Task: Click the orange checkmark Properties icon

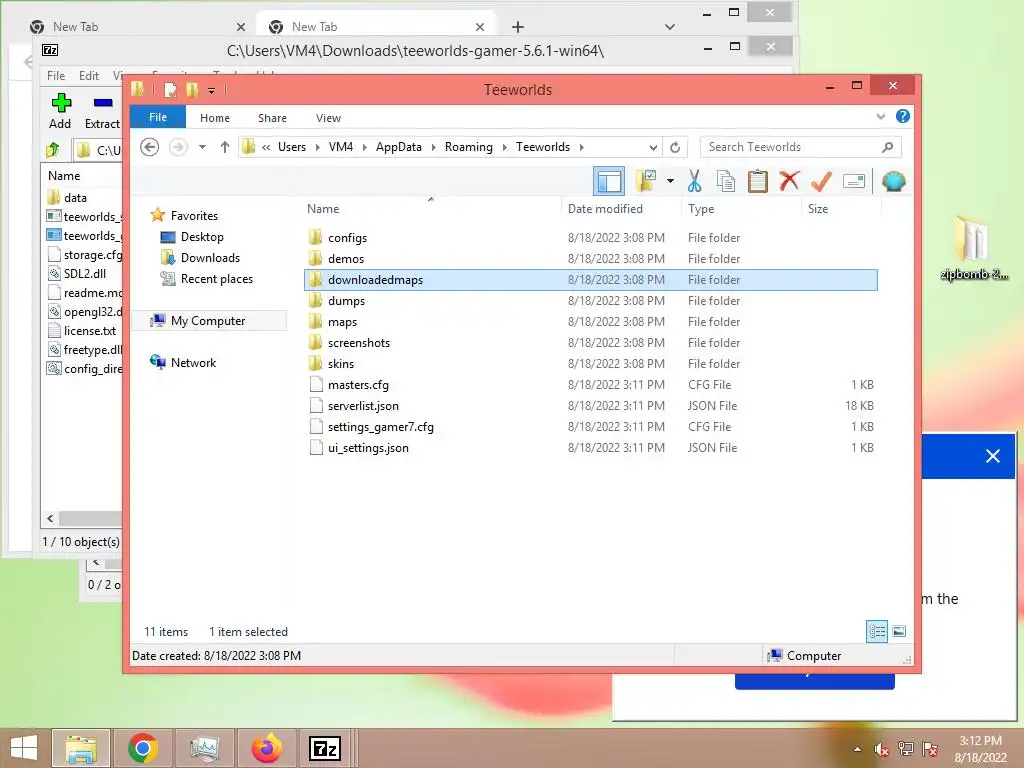Action: point(821,181)
